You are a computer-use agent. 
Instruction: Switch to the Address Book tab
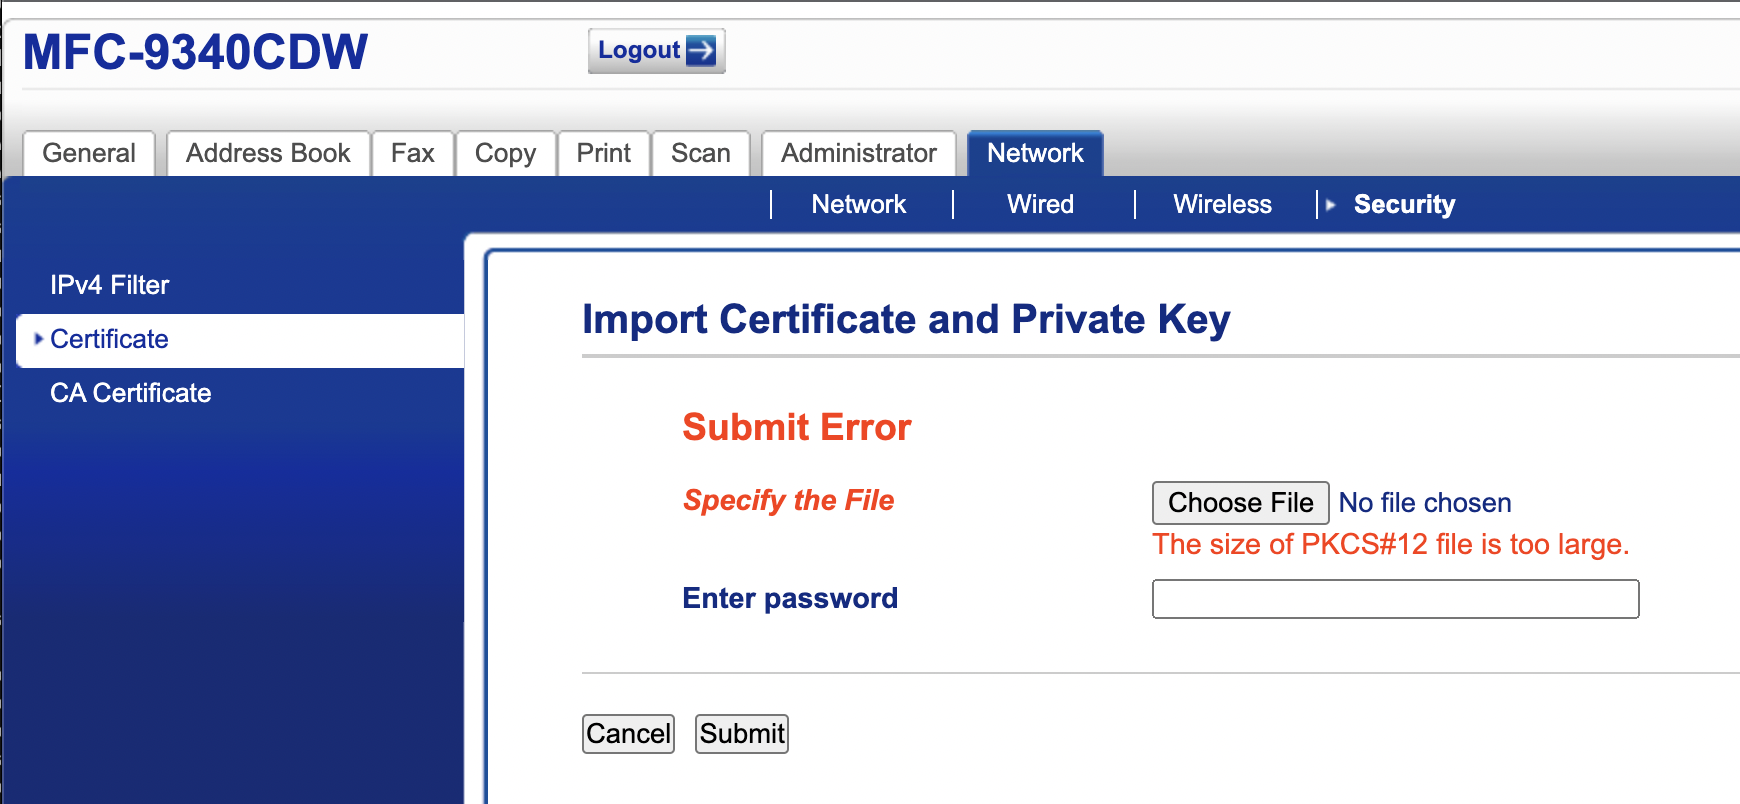[268, 153]
